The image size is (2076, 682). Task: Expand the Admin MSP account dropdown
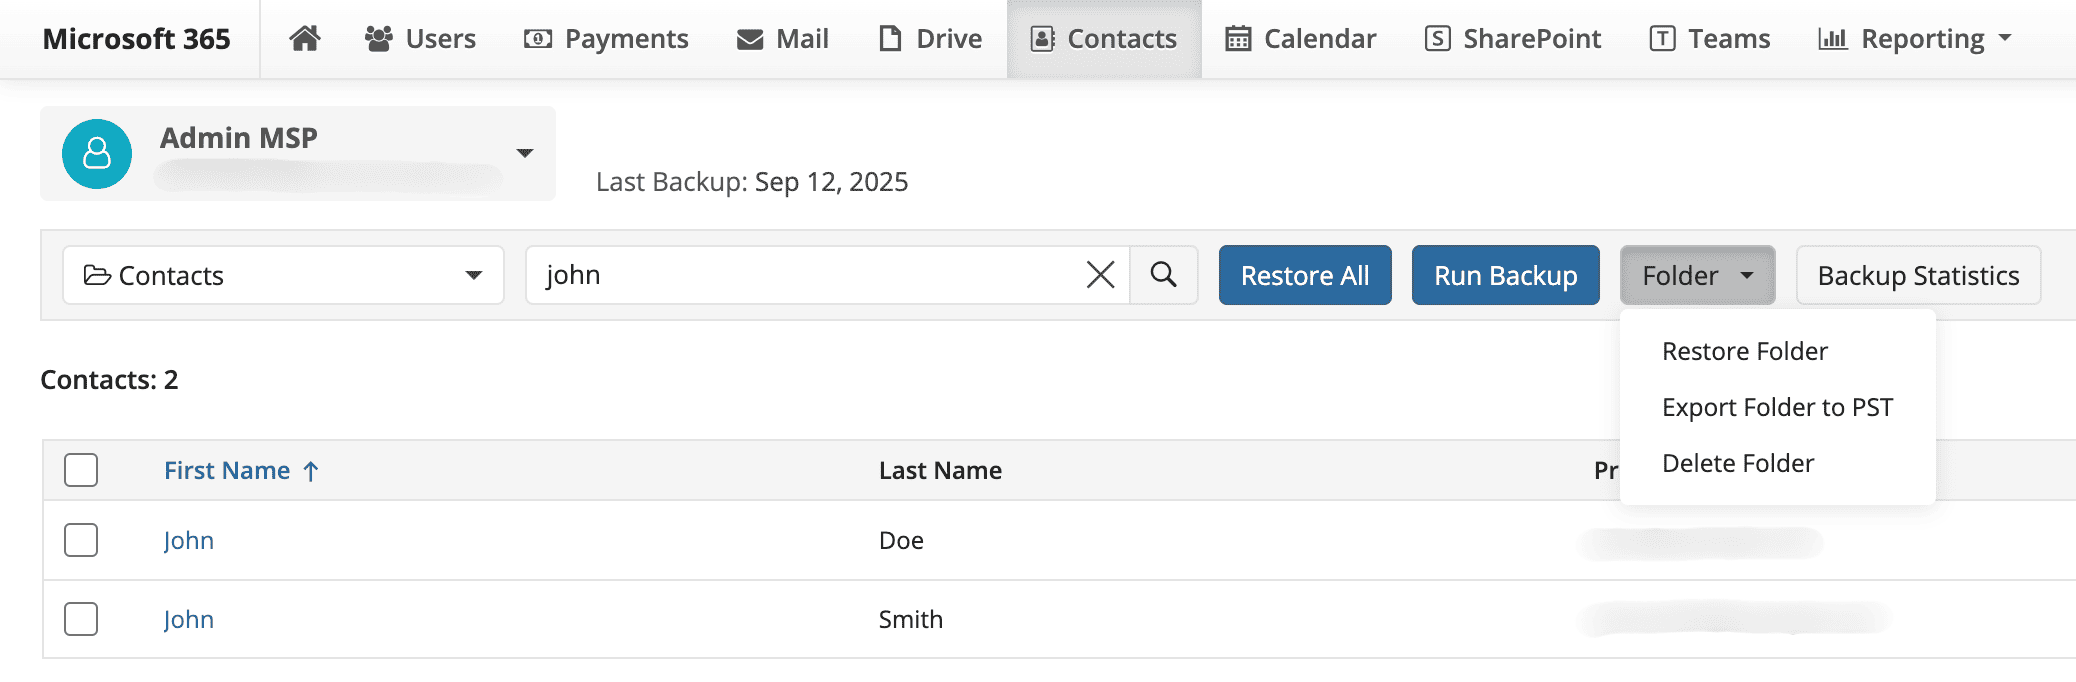pyautogui.click(x=525, y=153)
